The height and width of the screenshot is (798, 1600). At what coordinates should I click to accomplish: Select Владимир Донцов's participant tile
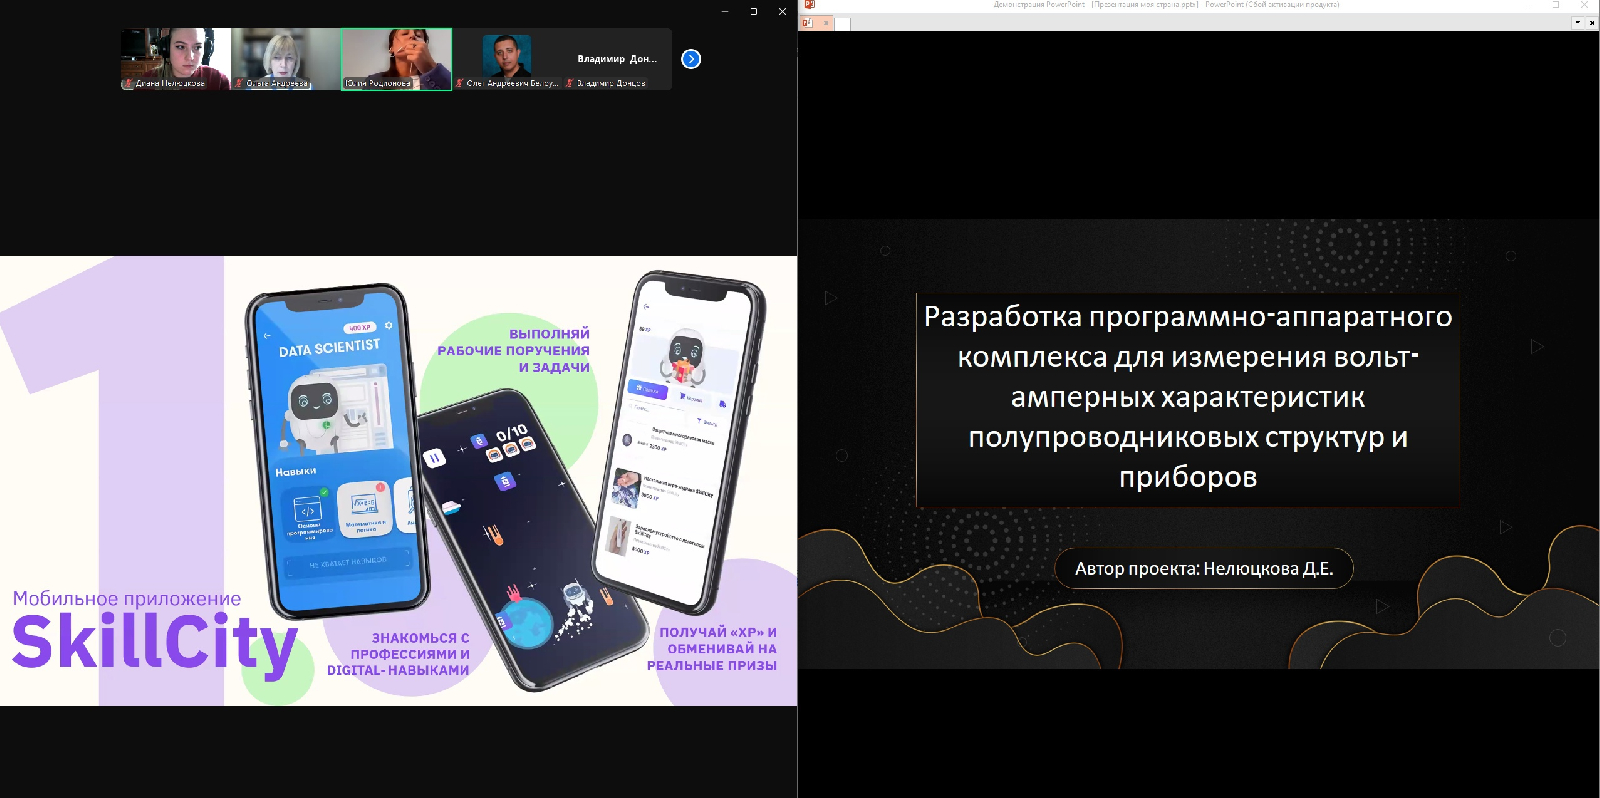[617, 58]
